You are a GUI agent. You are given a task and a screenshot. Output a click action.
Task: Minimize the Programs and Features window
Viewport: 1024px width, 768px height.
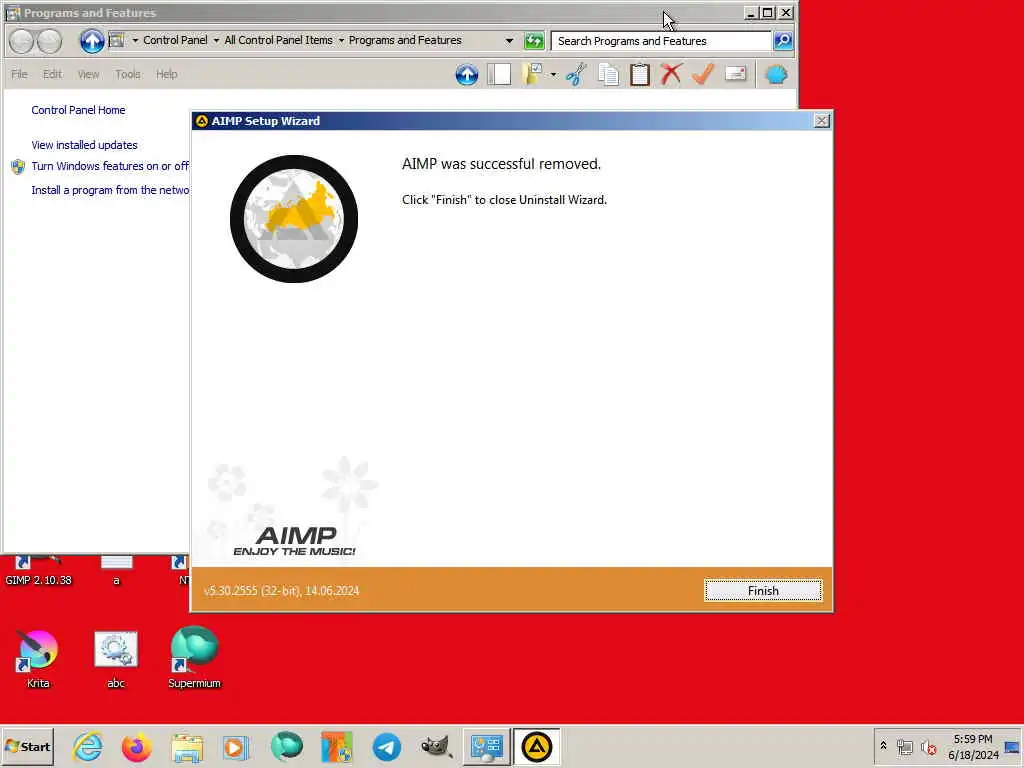(x=751, y=12)
